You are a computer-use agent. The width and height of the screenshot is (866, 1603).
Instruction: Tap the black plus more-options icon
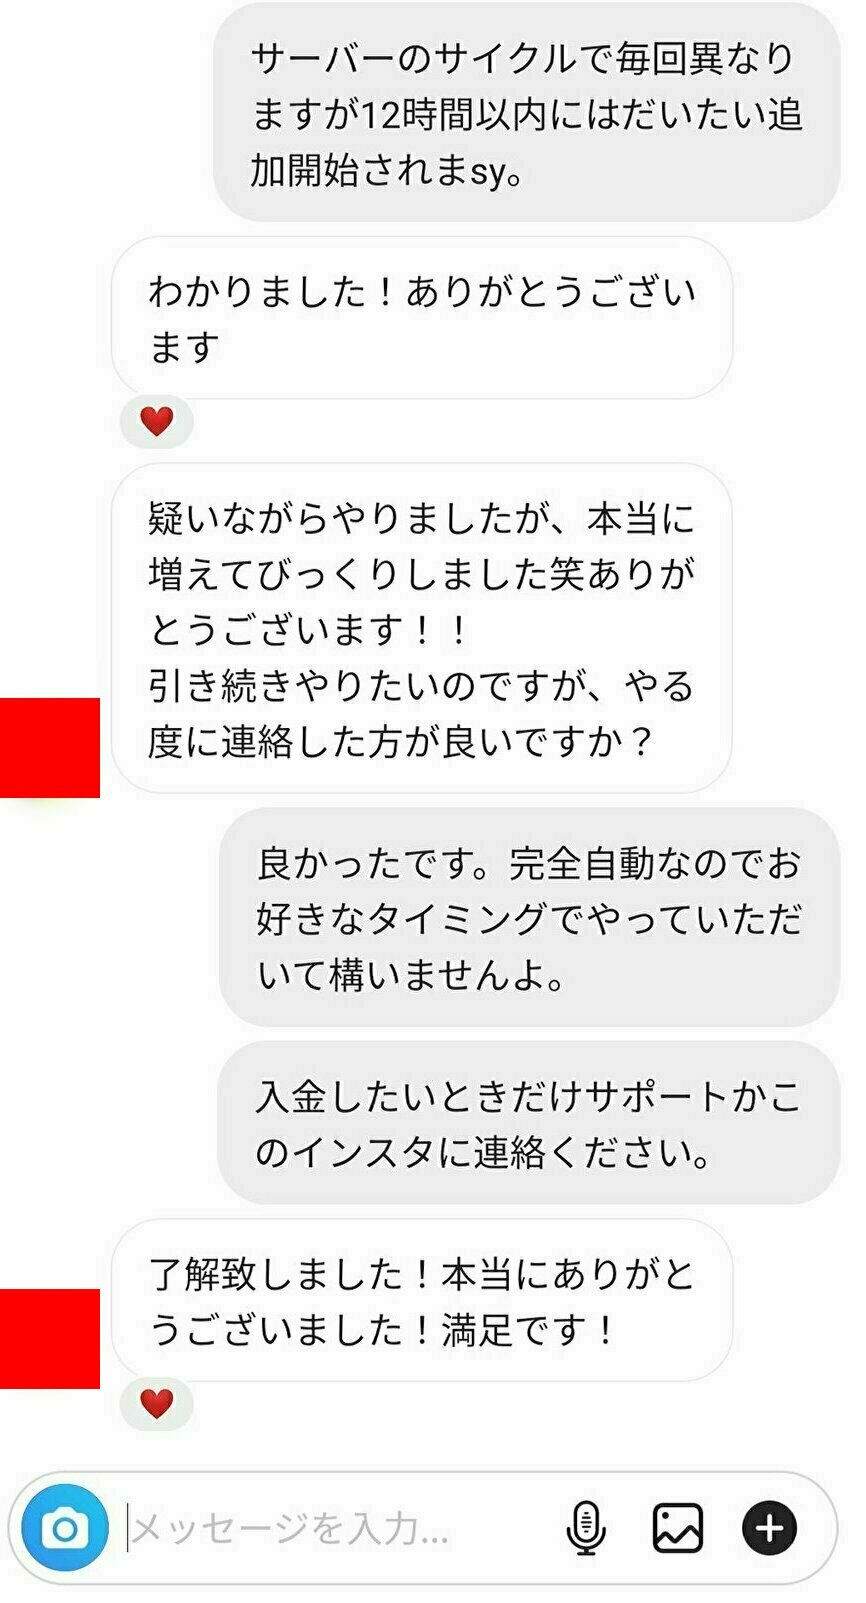[769, 1528]
